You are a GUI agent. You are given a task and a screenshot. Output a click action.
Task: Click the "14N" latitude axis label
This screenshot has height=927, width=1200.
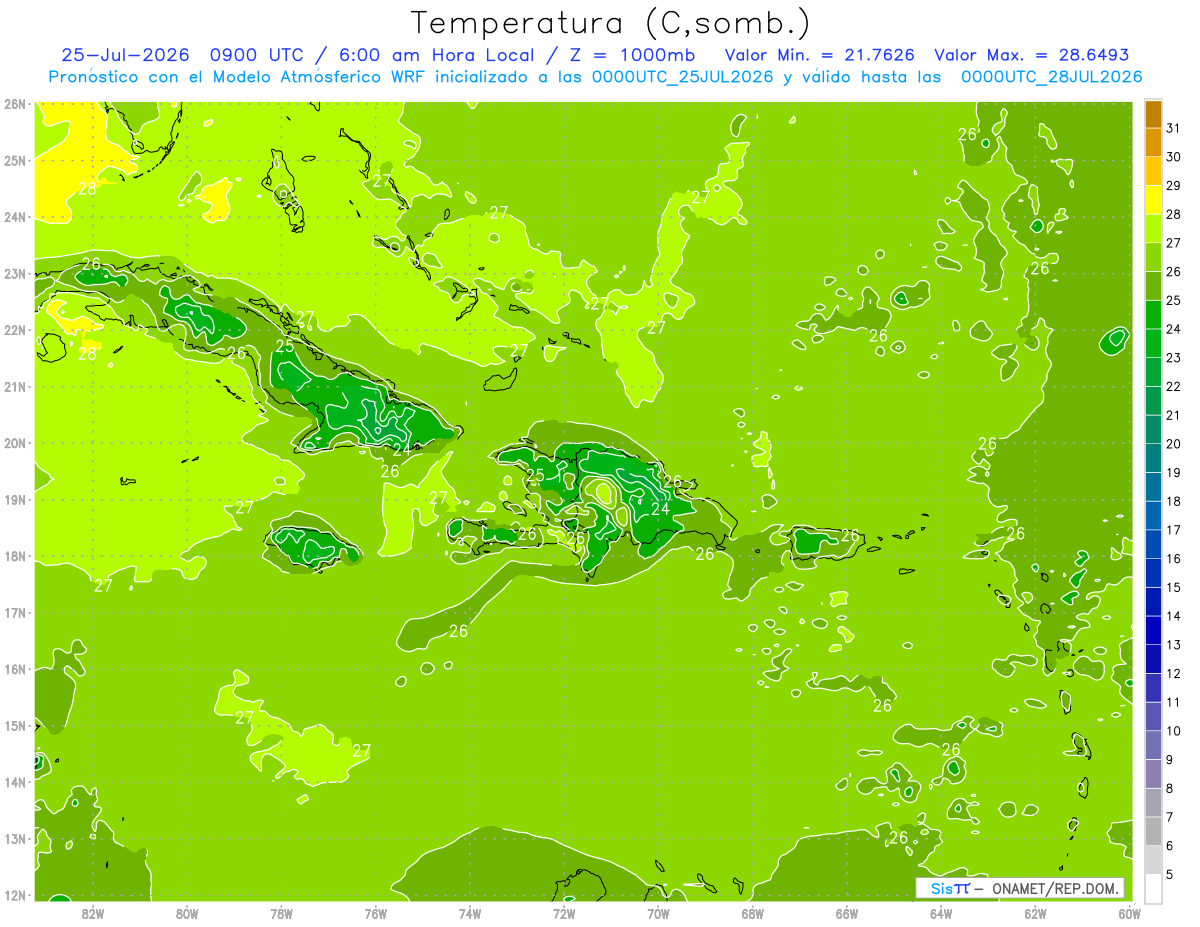pyautogui.click(x=14, y=782)
